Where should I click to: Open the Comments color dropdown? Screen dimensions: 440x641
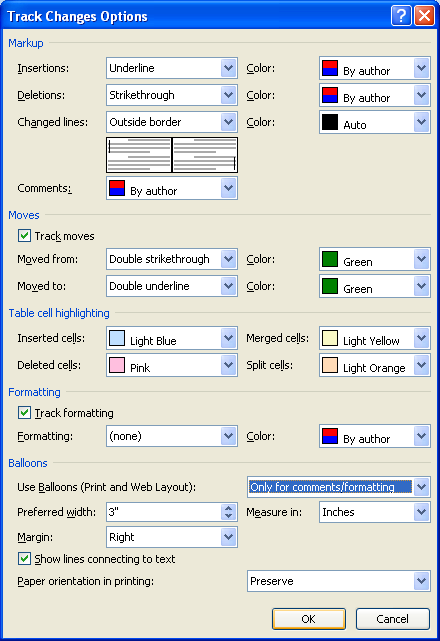tap(172, 188)
